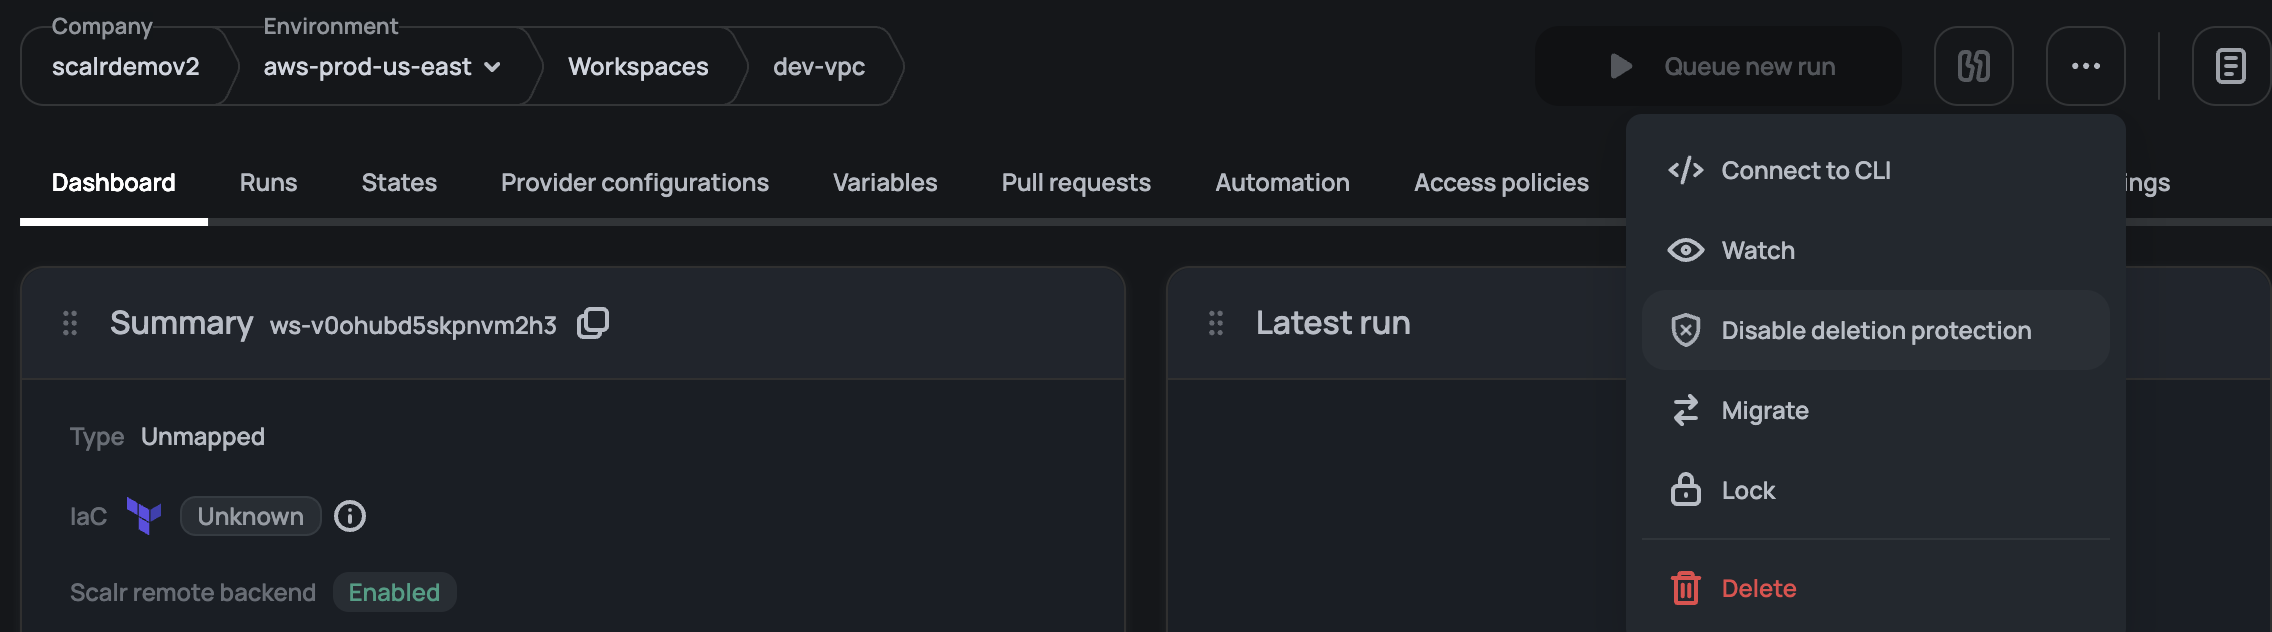The width and height of the screenshot is (2272, 632).
Task: Choose Disable deletion protection
Action: point(1876,330)
